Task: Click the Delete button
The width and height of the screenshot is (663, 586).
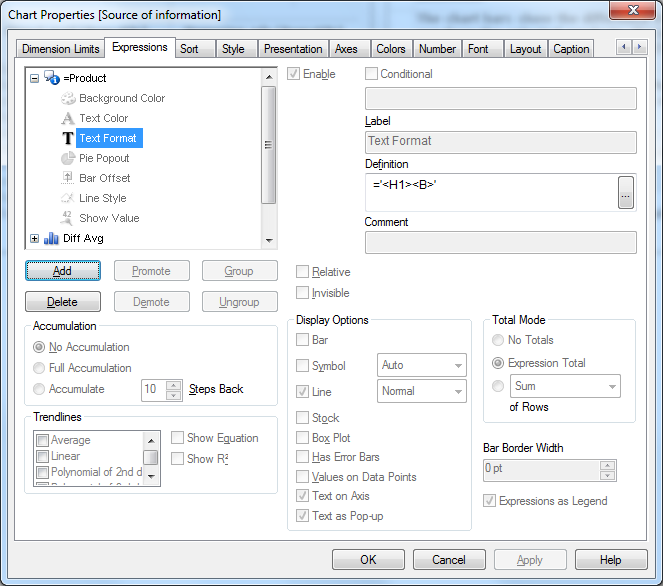Action: click(x=63, y=302)
